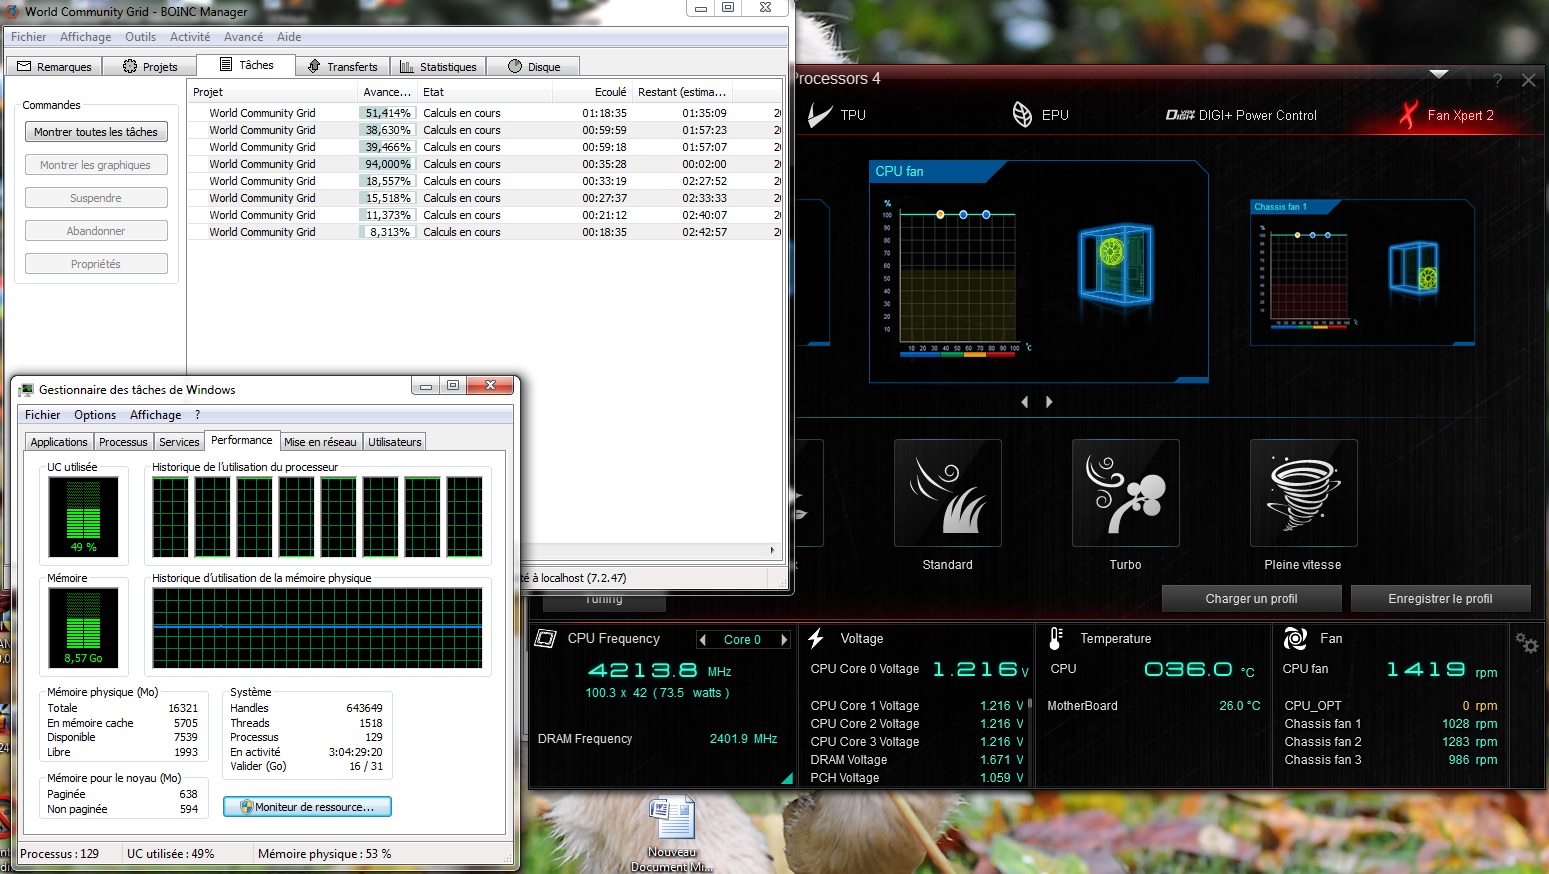
Task: Click the CPU fan case image
Action: 1114,264
